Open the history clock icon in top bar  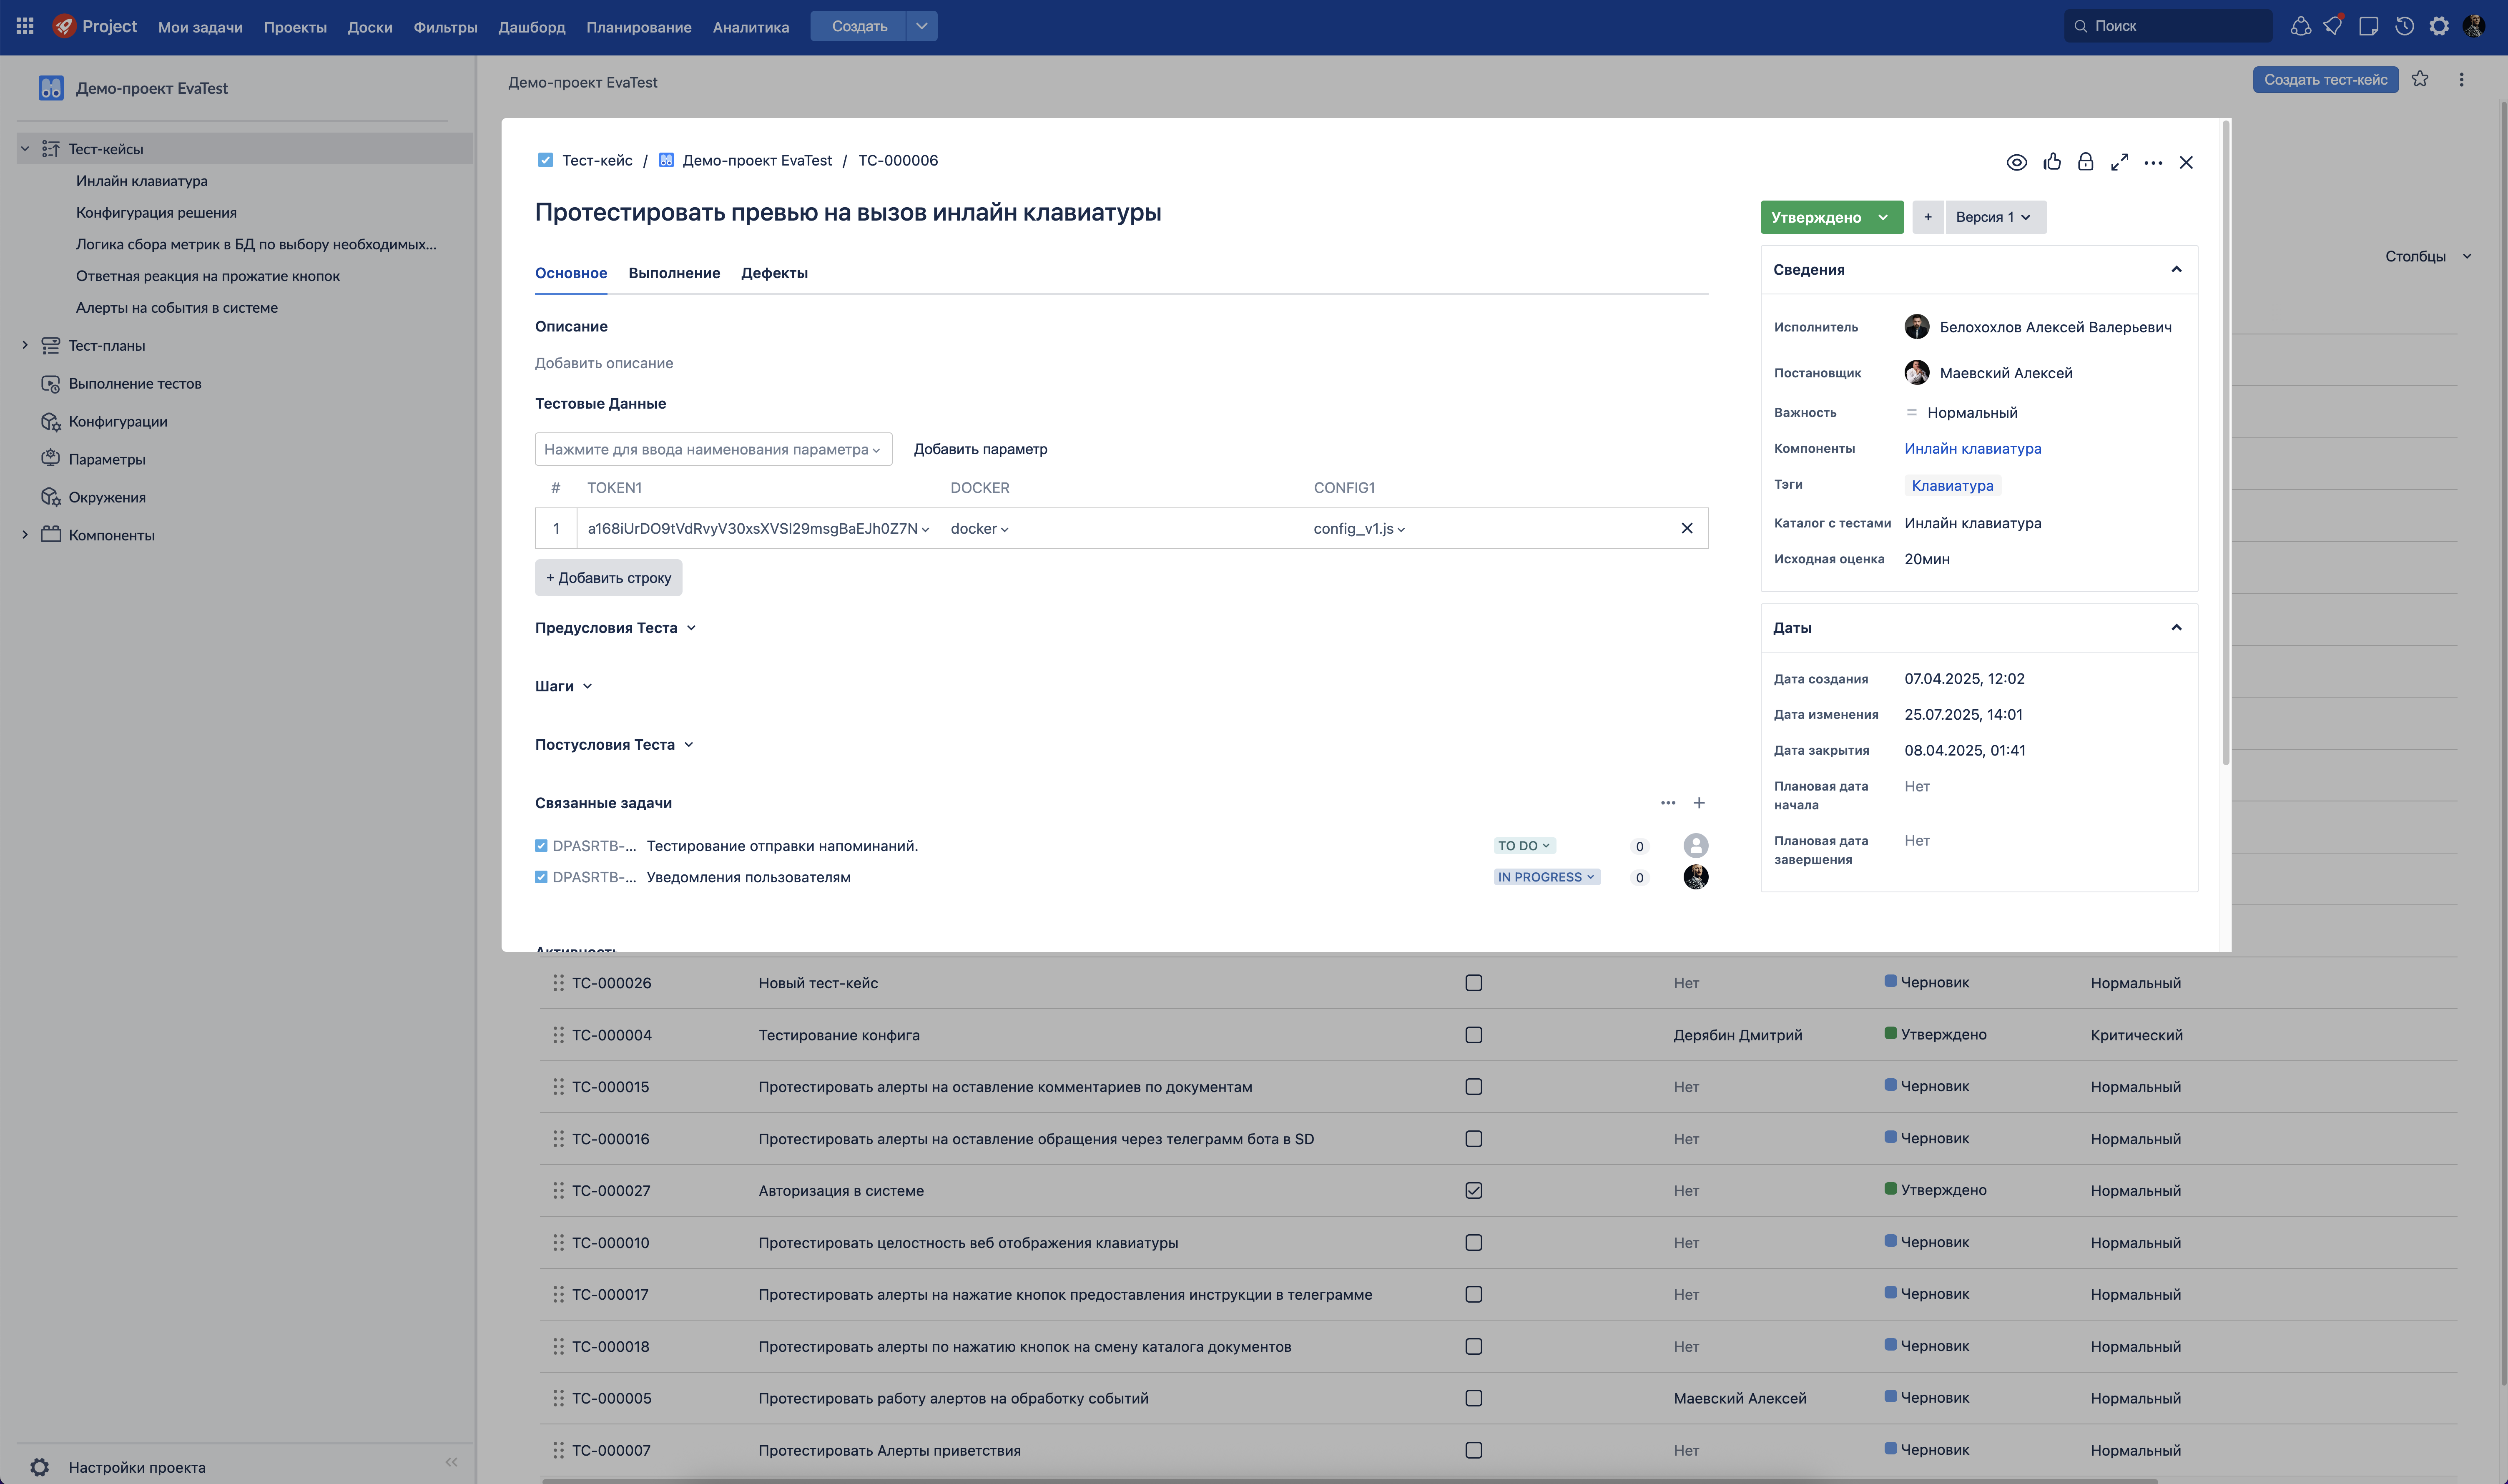coord(2405,26)
